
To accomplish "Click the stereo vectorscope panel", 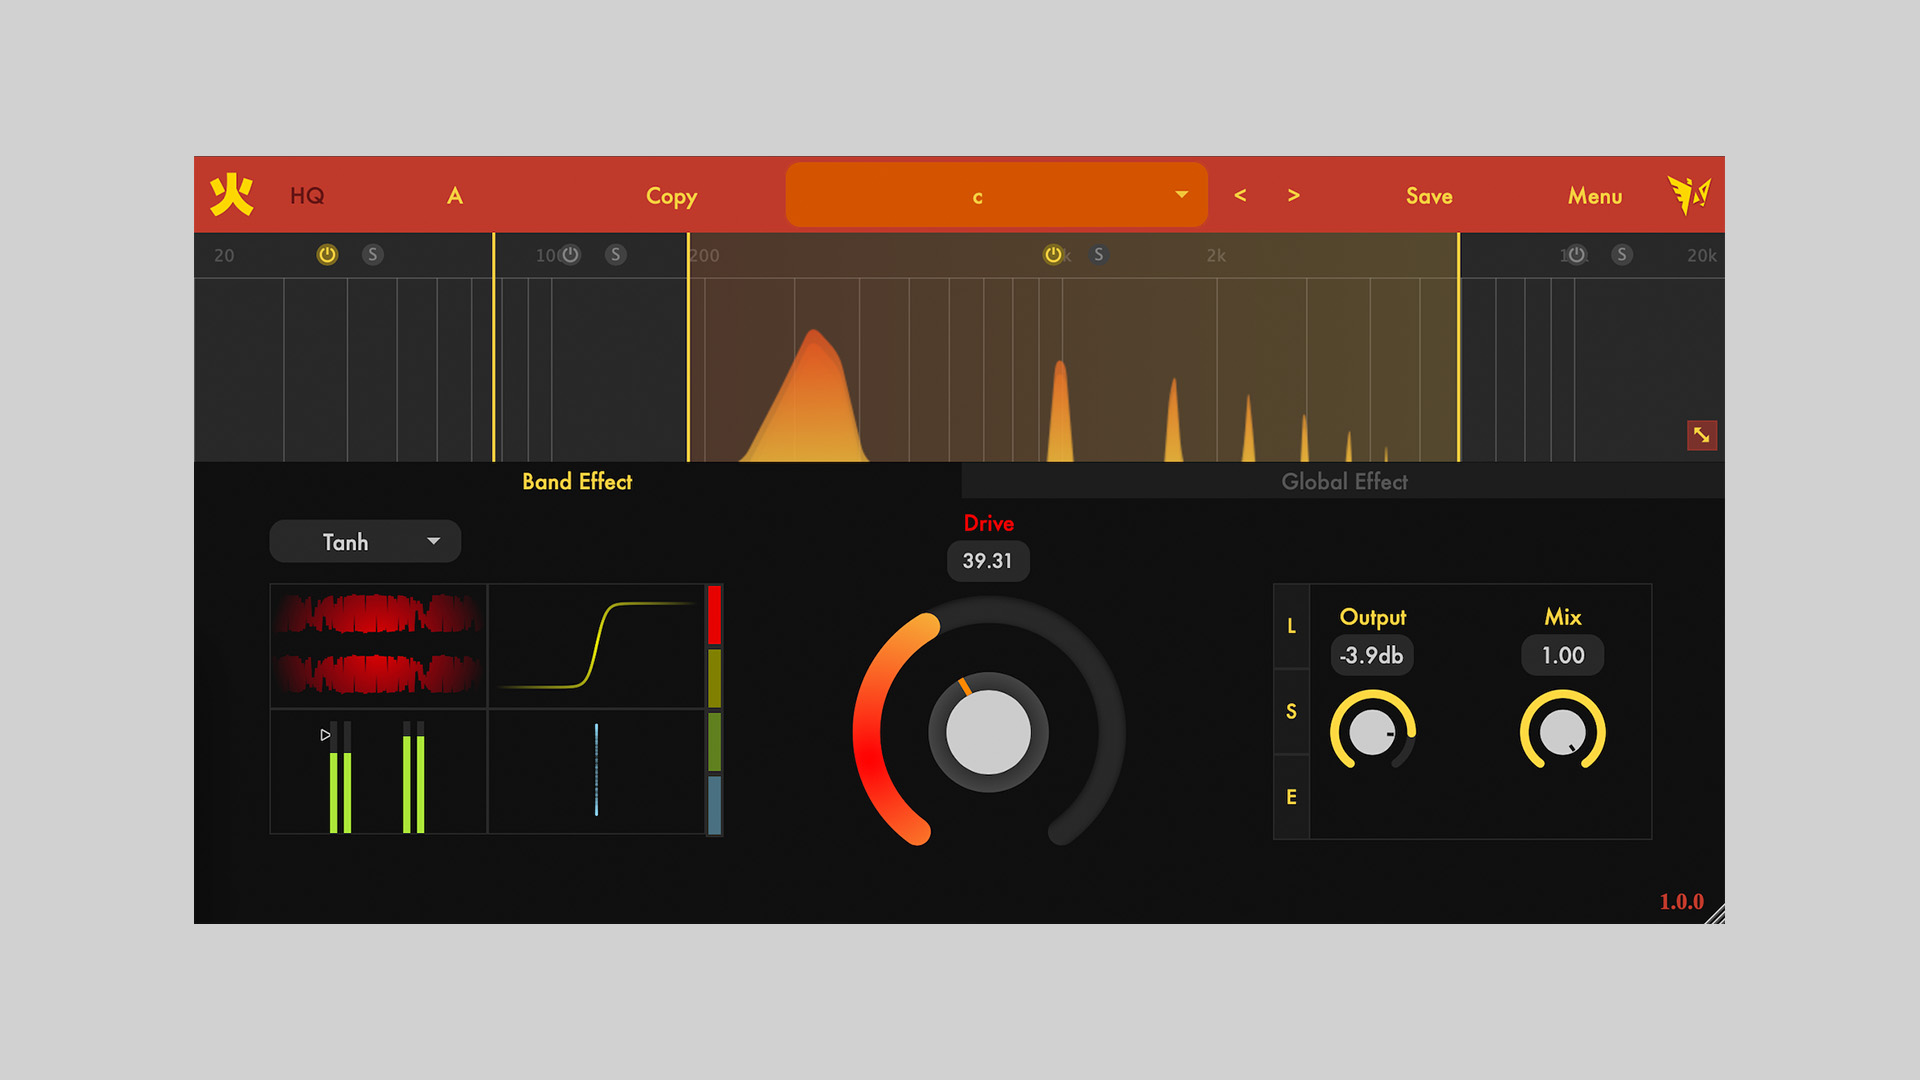I will (x=596, y=772).
